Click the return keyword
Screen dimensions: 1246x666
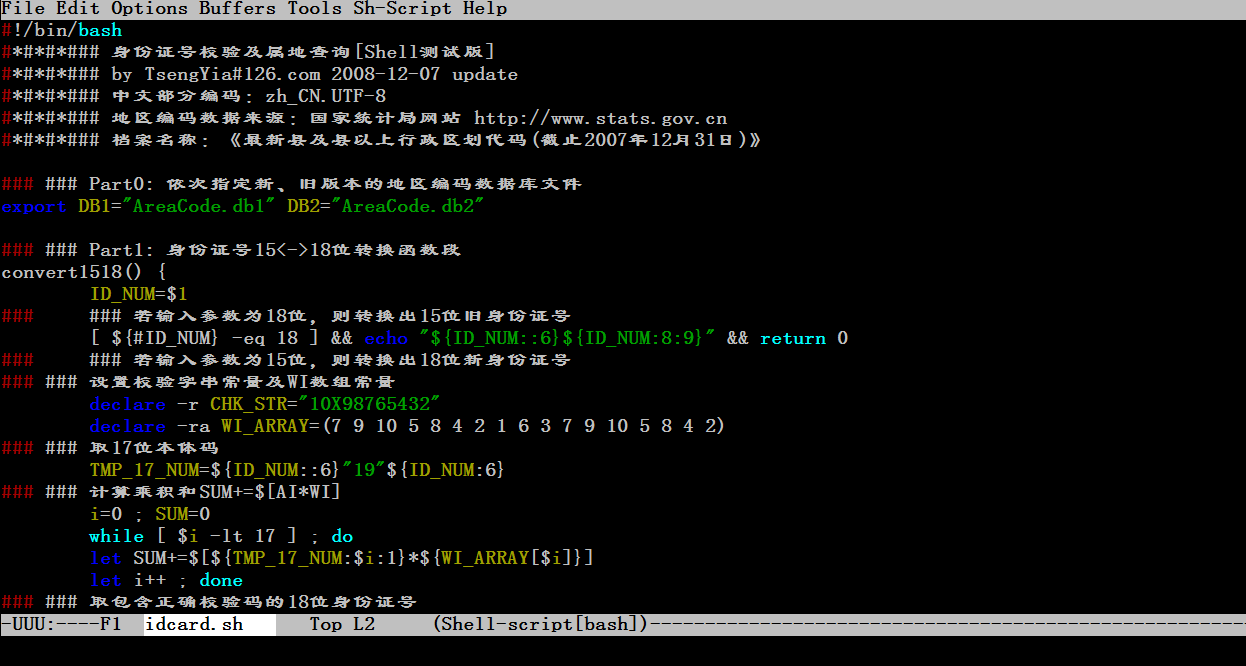793,339
